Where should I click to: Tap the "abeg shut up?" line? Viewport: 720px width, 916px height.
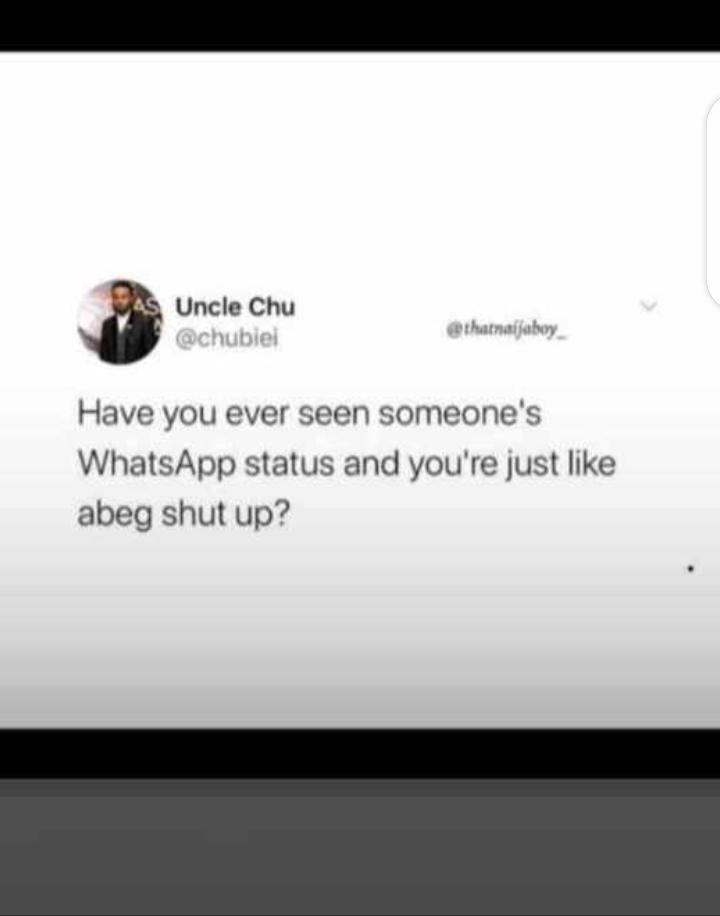[184, 515]
